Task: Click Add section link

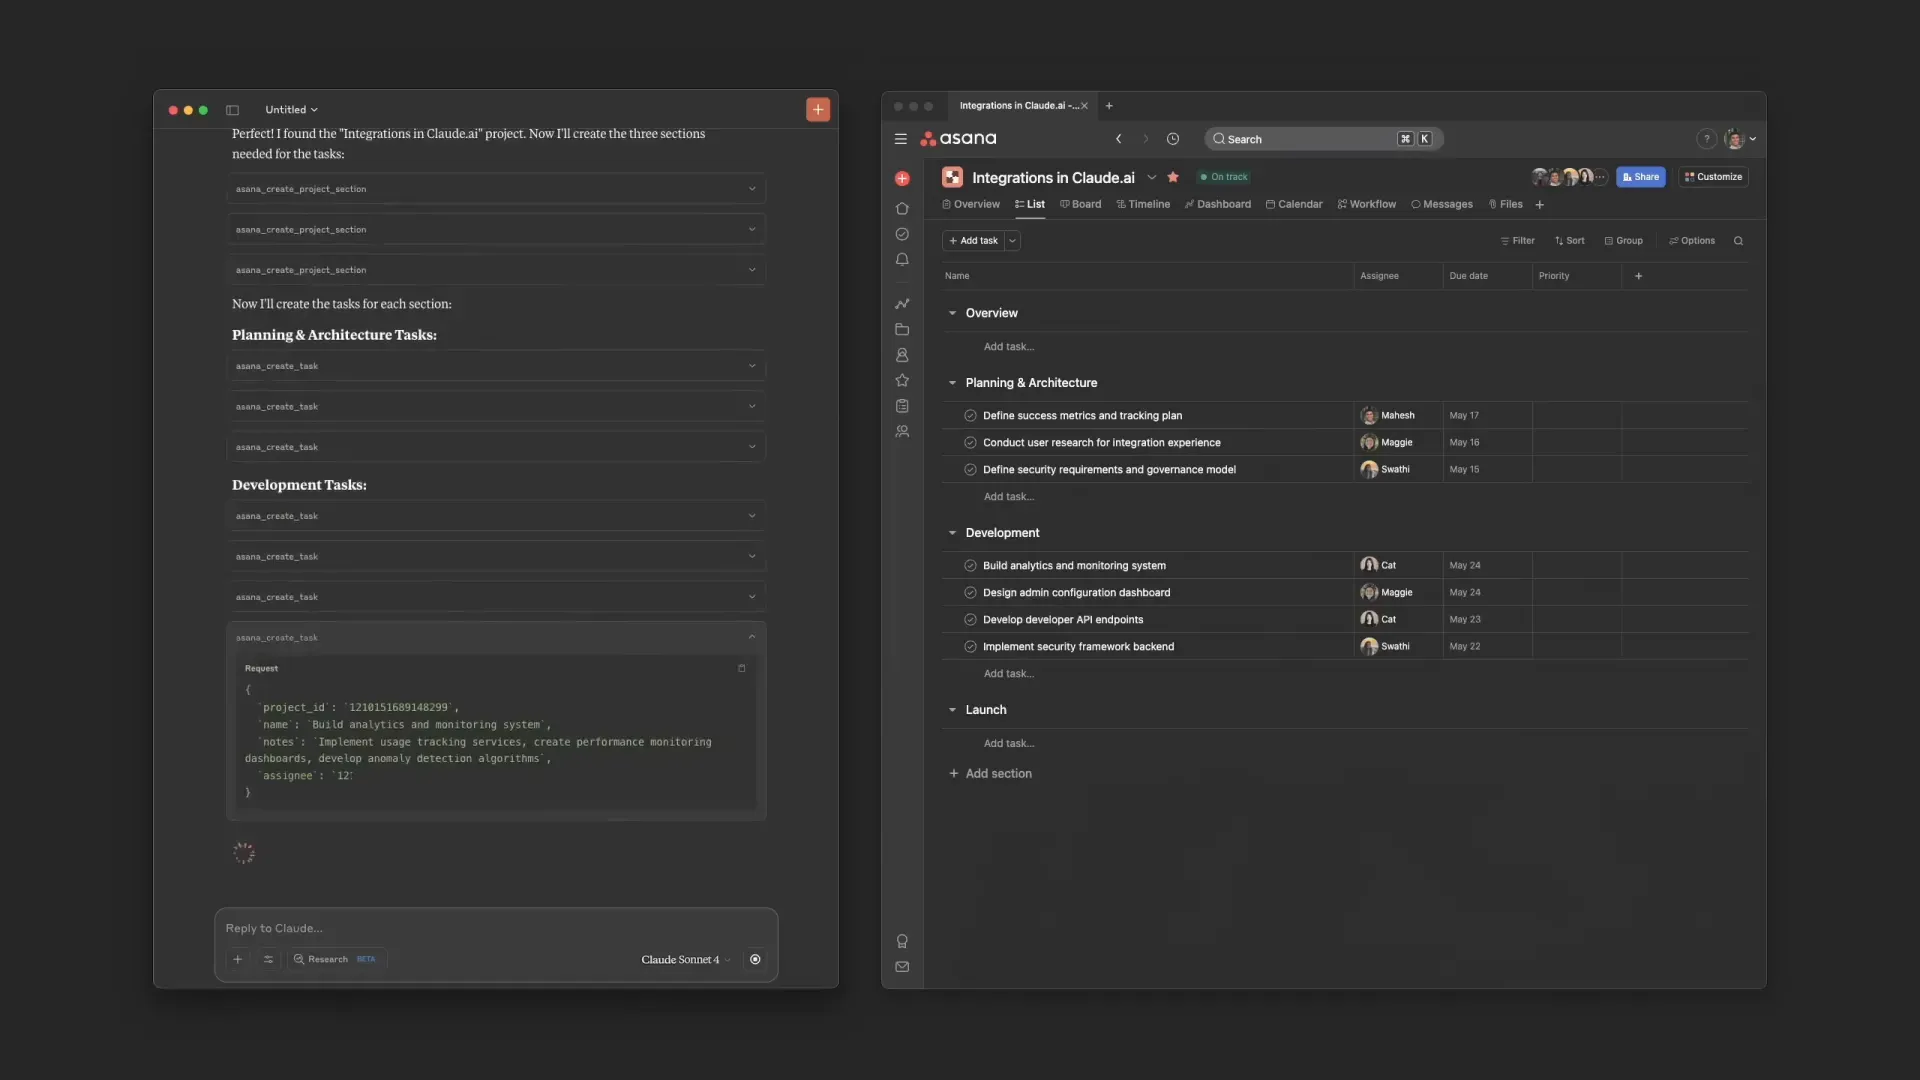Action: point(990,774)
